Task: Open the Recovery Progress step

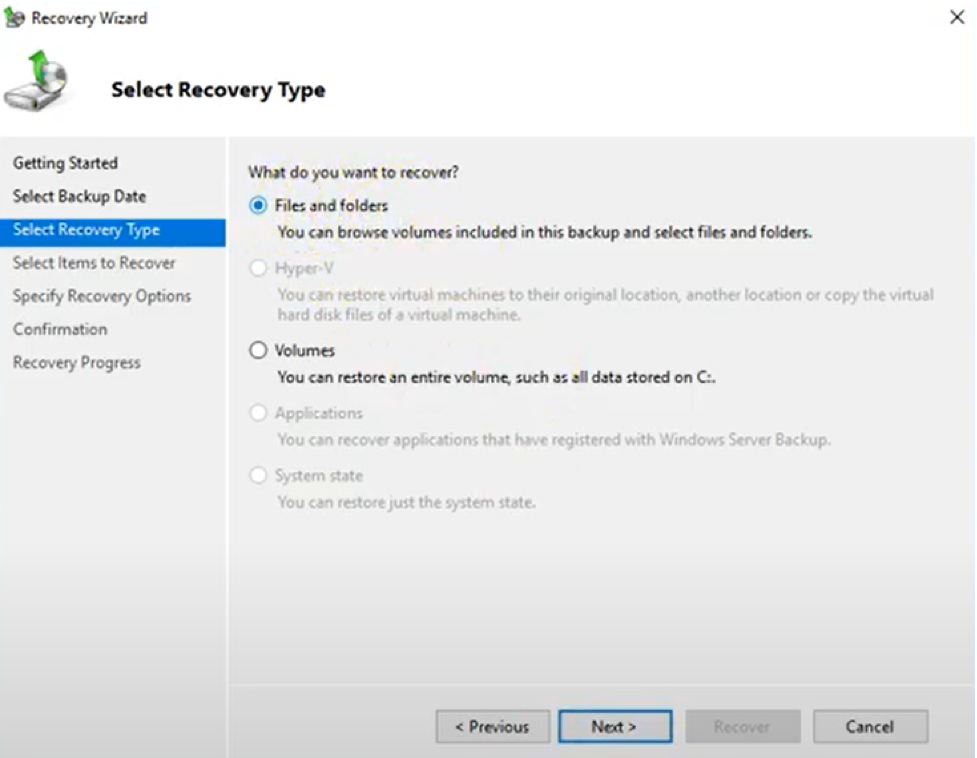Action: 76,362
